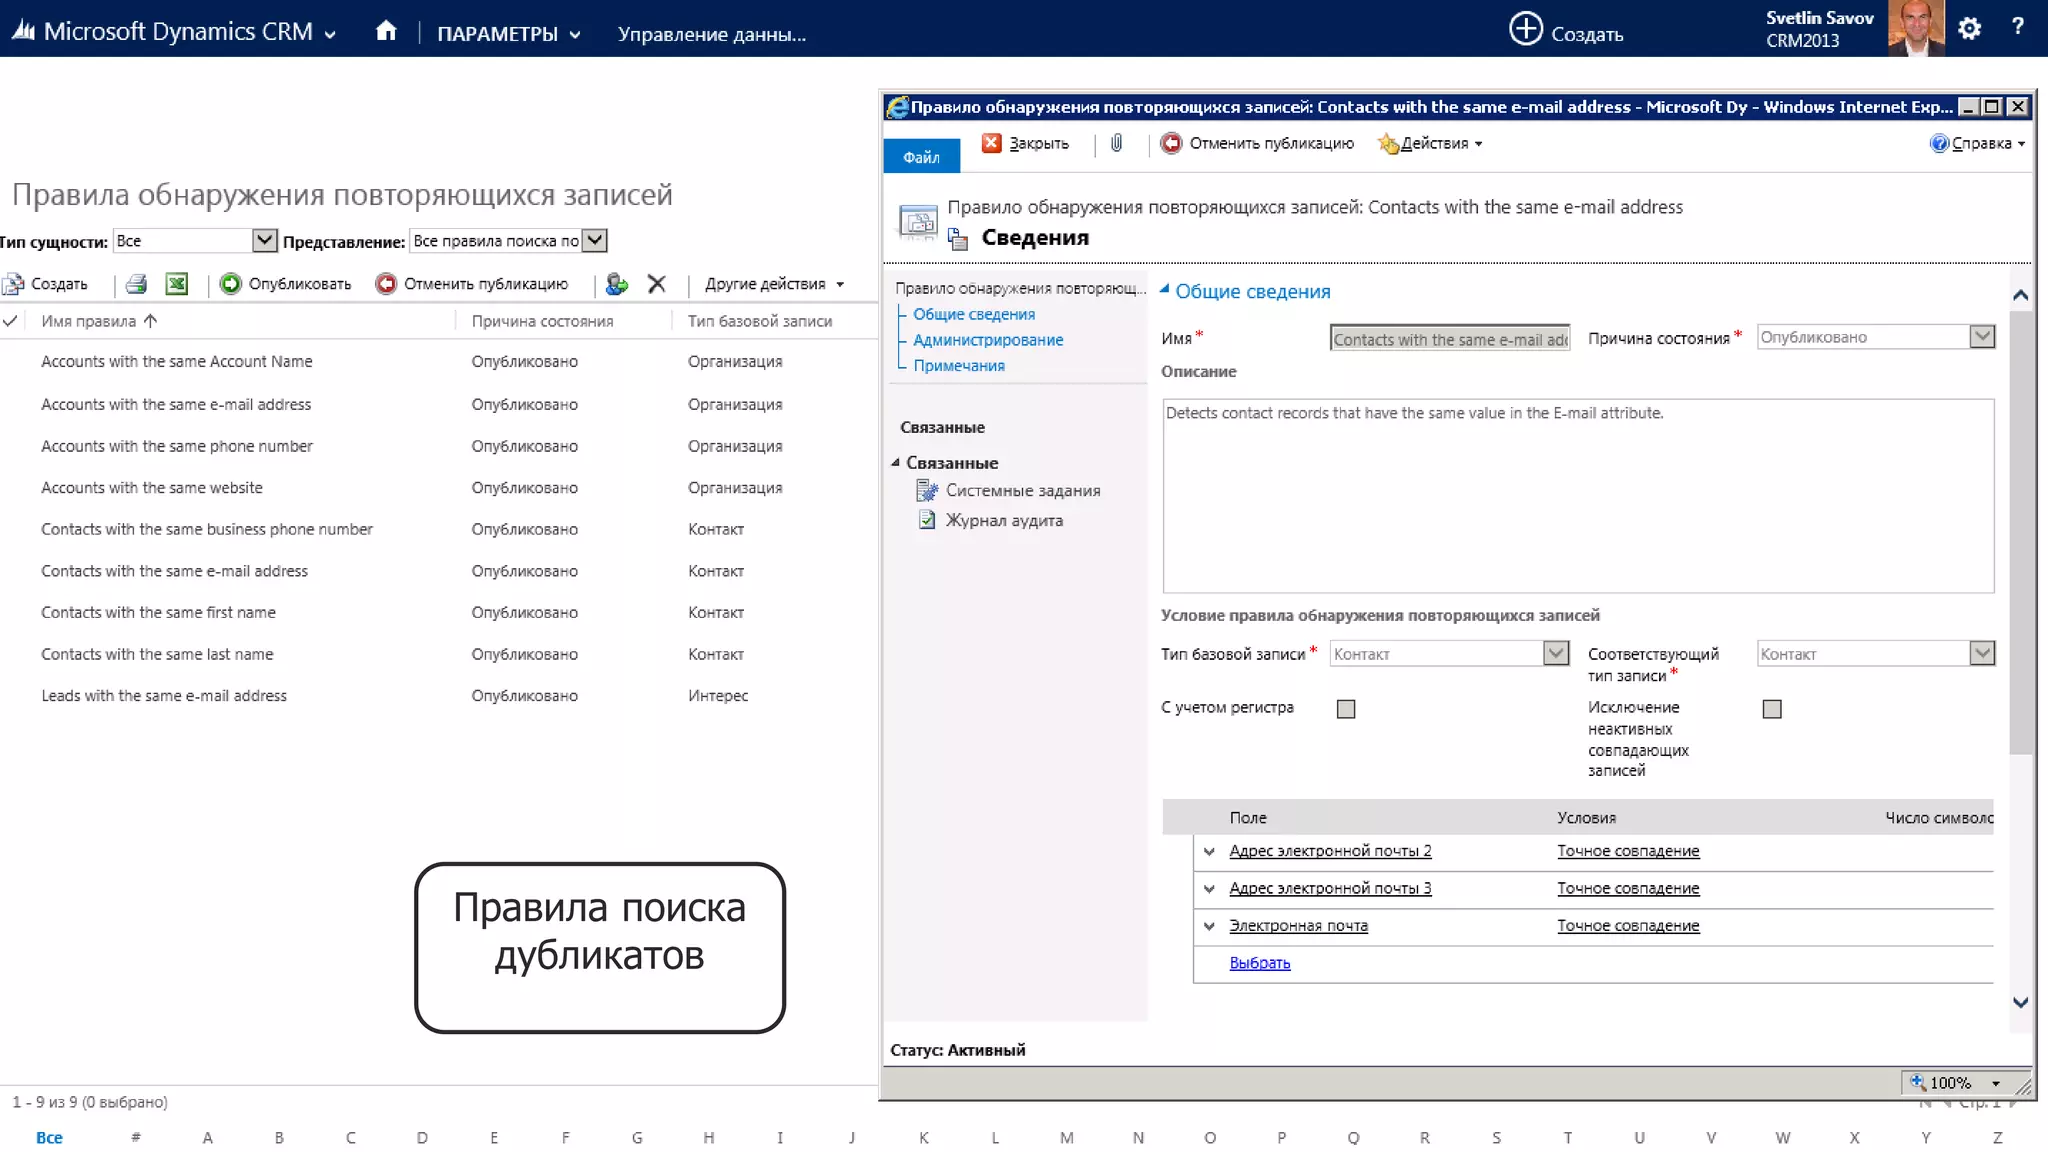Image resolution: width=2048 pixels, height=1152 pixels.
Task: Click the plus Create icon in top bar
Action: point(1525,28)
